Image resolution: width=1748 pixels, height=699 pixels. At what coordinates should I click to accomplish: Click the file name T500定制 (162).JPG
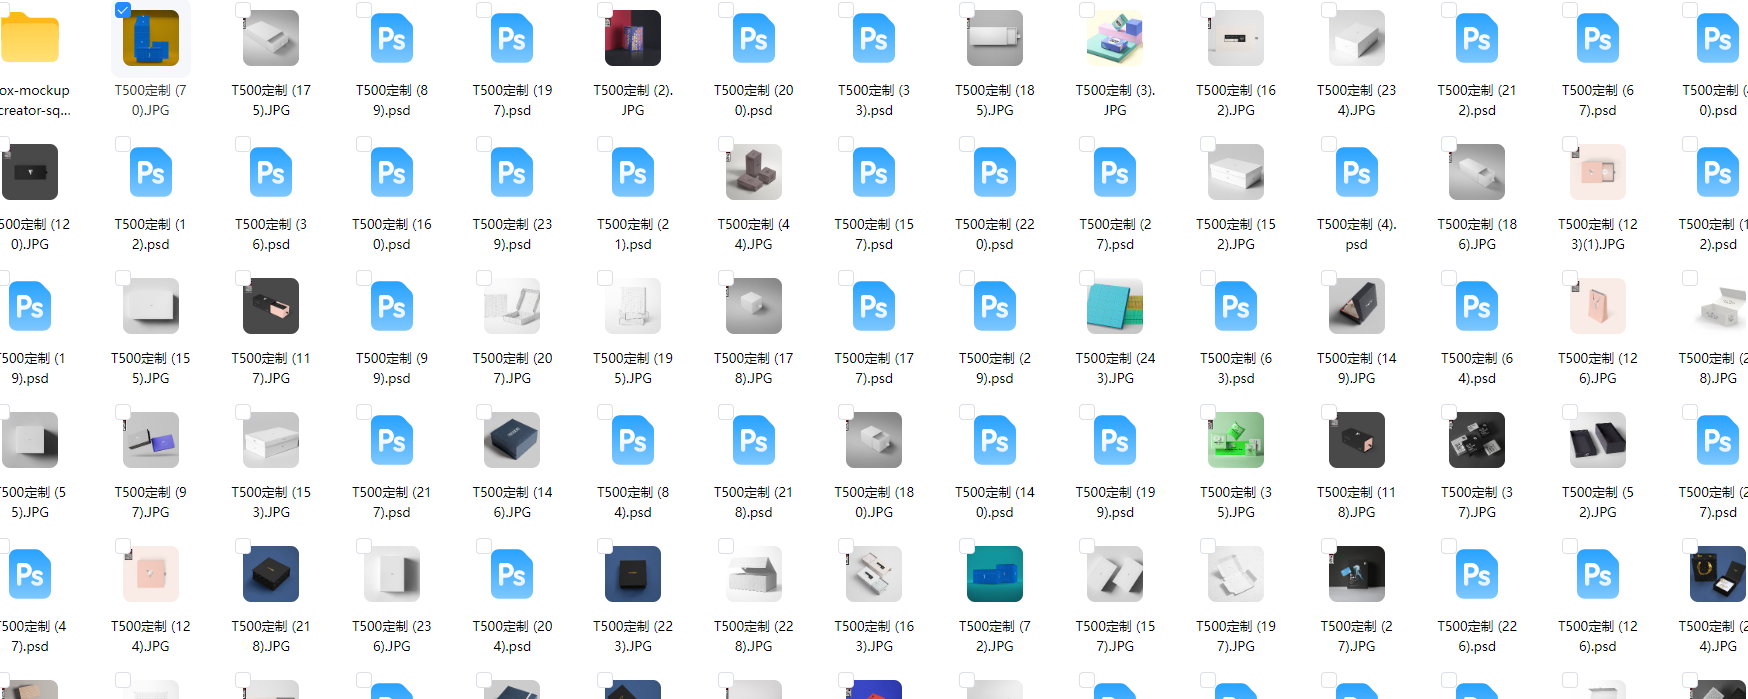point(1236,100)
